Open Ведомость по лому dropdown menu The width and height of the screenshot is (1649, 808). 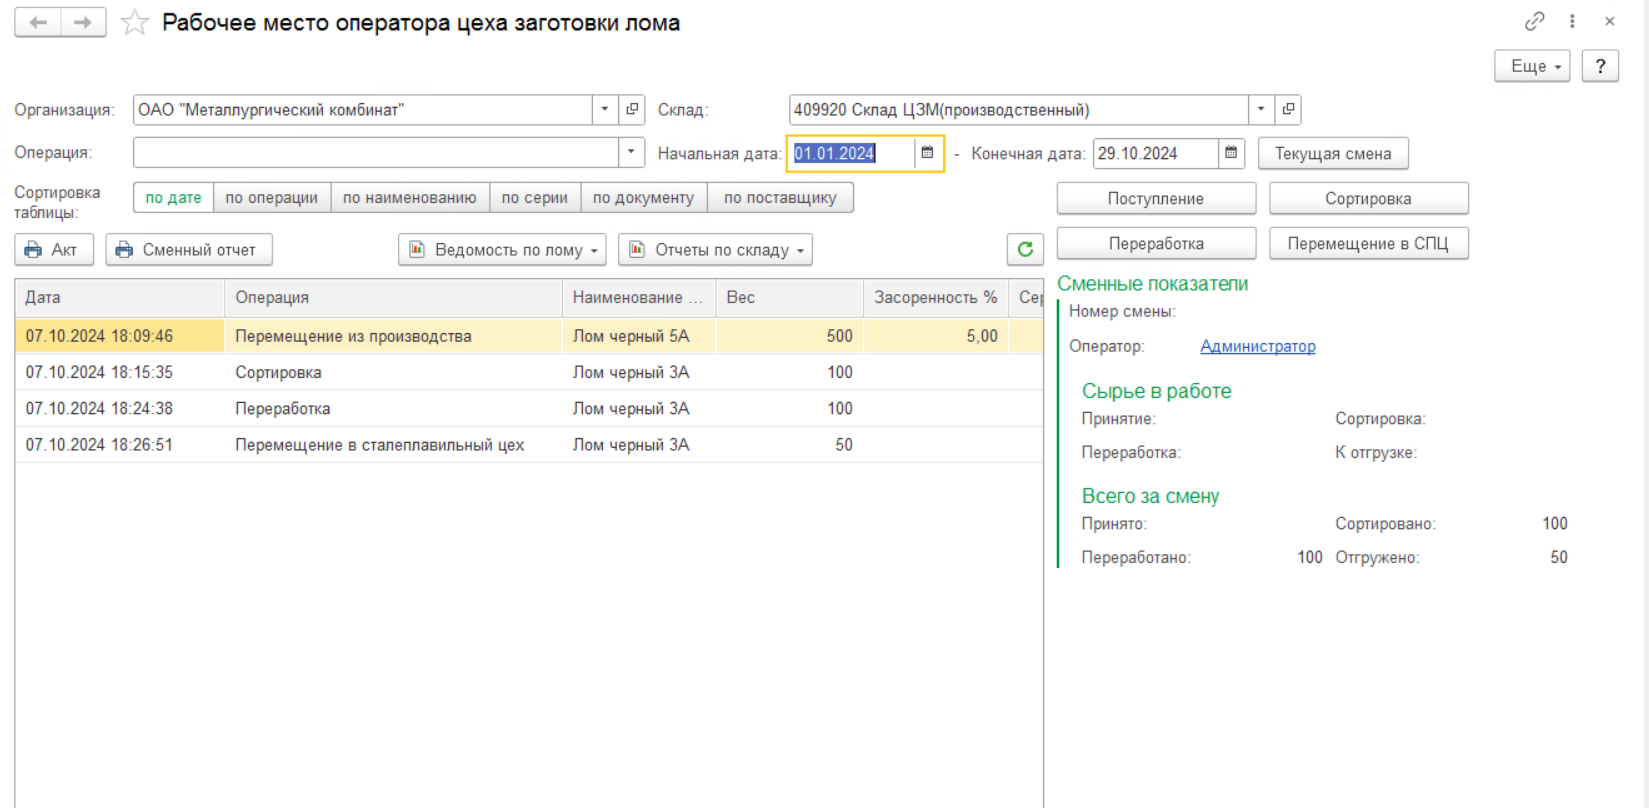point(502,249)
